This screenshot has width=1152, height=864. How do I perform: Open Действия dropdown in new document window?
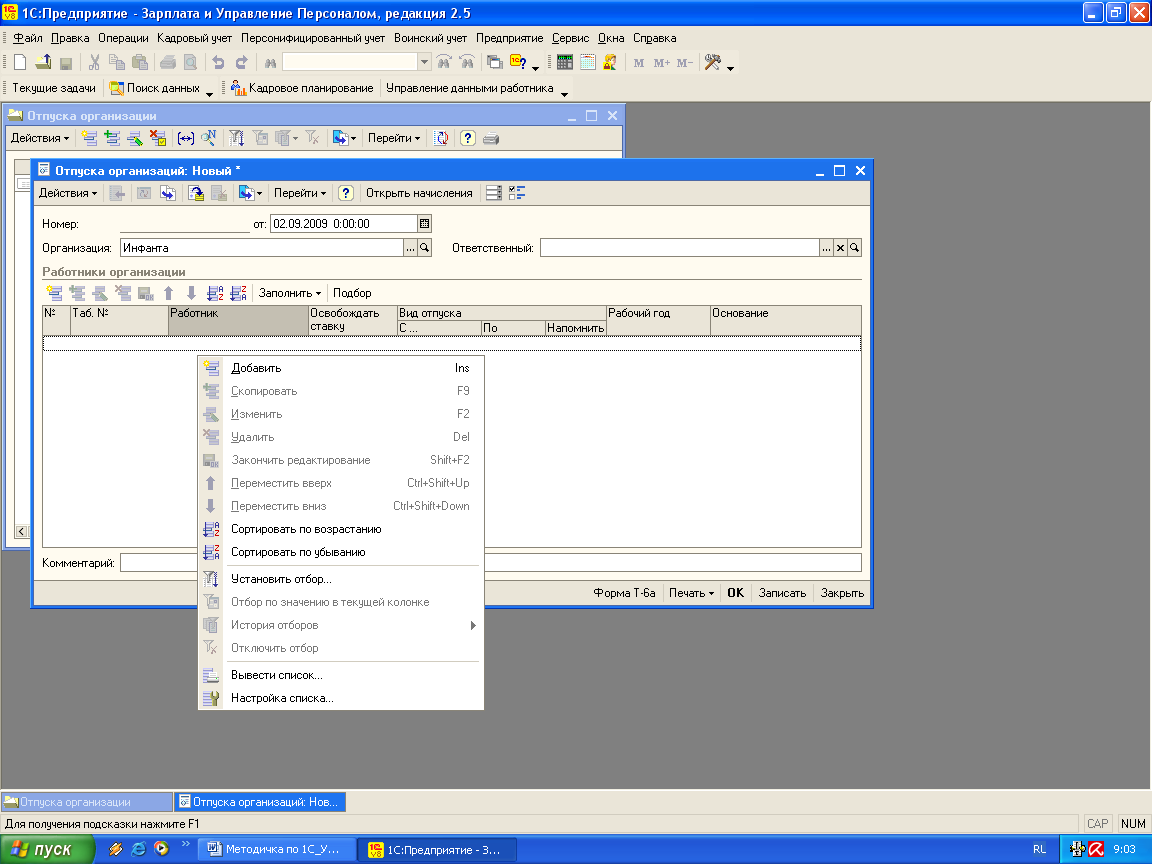click(x=68, y=193)
